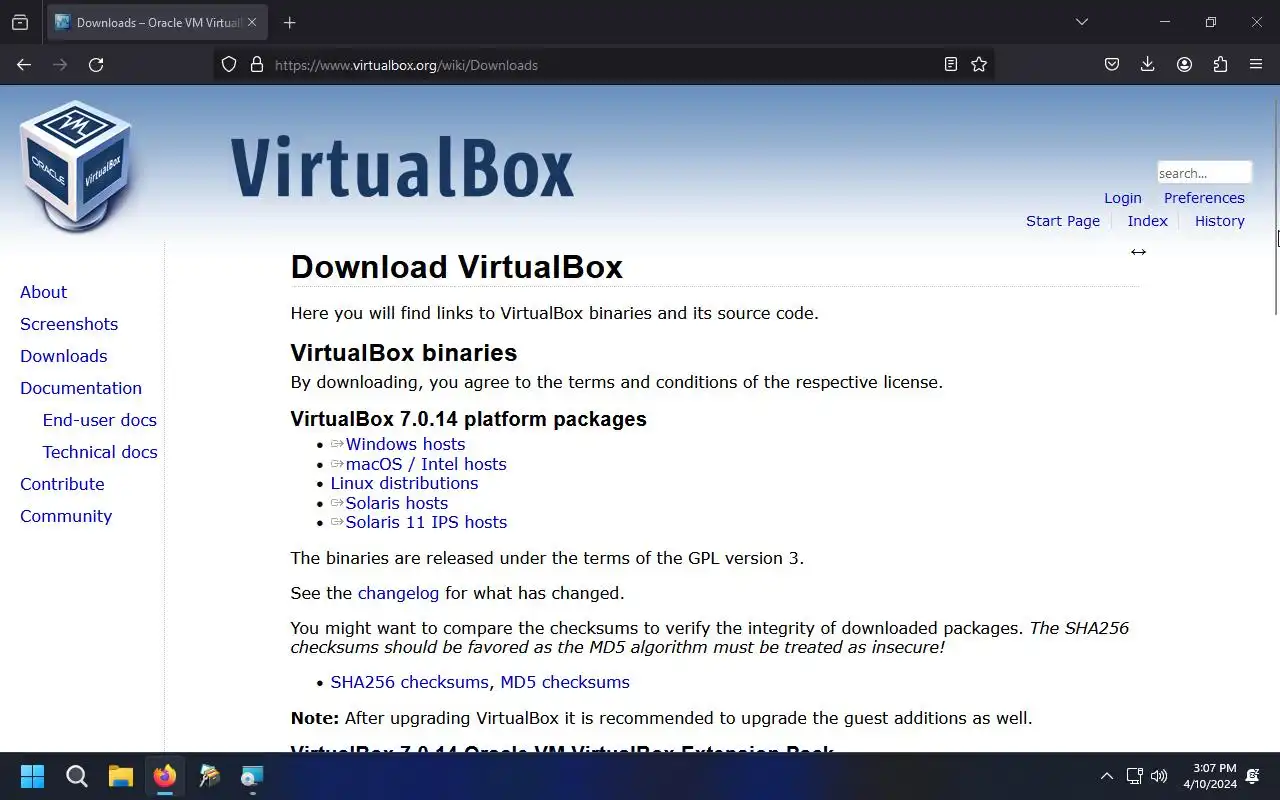Open Contribute in the sidebar
This screenshot has height=800, width=1280.
pos(62,484)
